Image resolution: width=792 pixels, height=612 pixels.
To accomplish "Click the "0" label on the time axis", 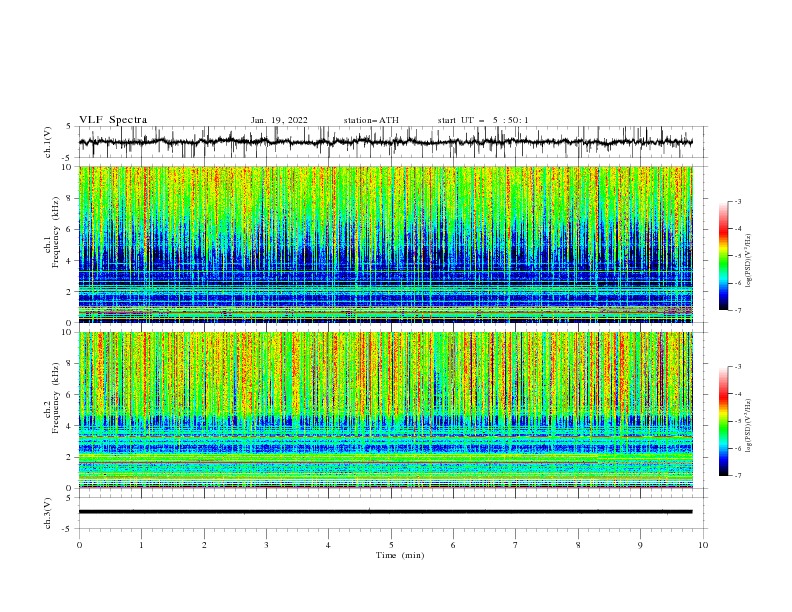I will click(79, 545).
